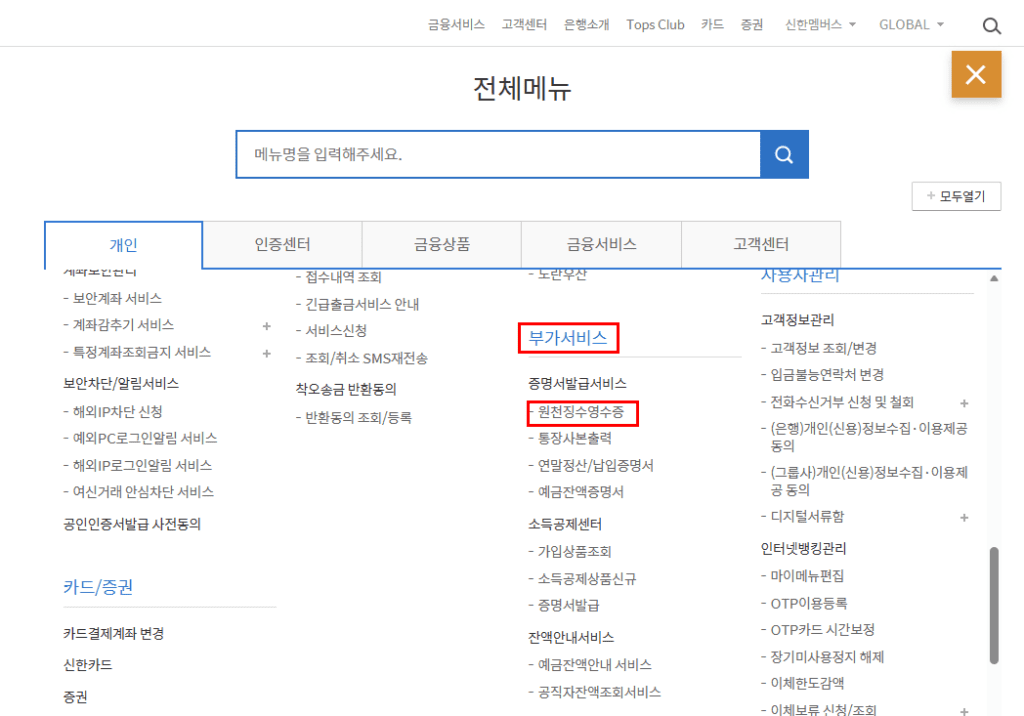Expand the 디지털서류함 section
This screenshot has height=716, width=1024.
[964, 518]
